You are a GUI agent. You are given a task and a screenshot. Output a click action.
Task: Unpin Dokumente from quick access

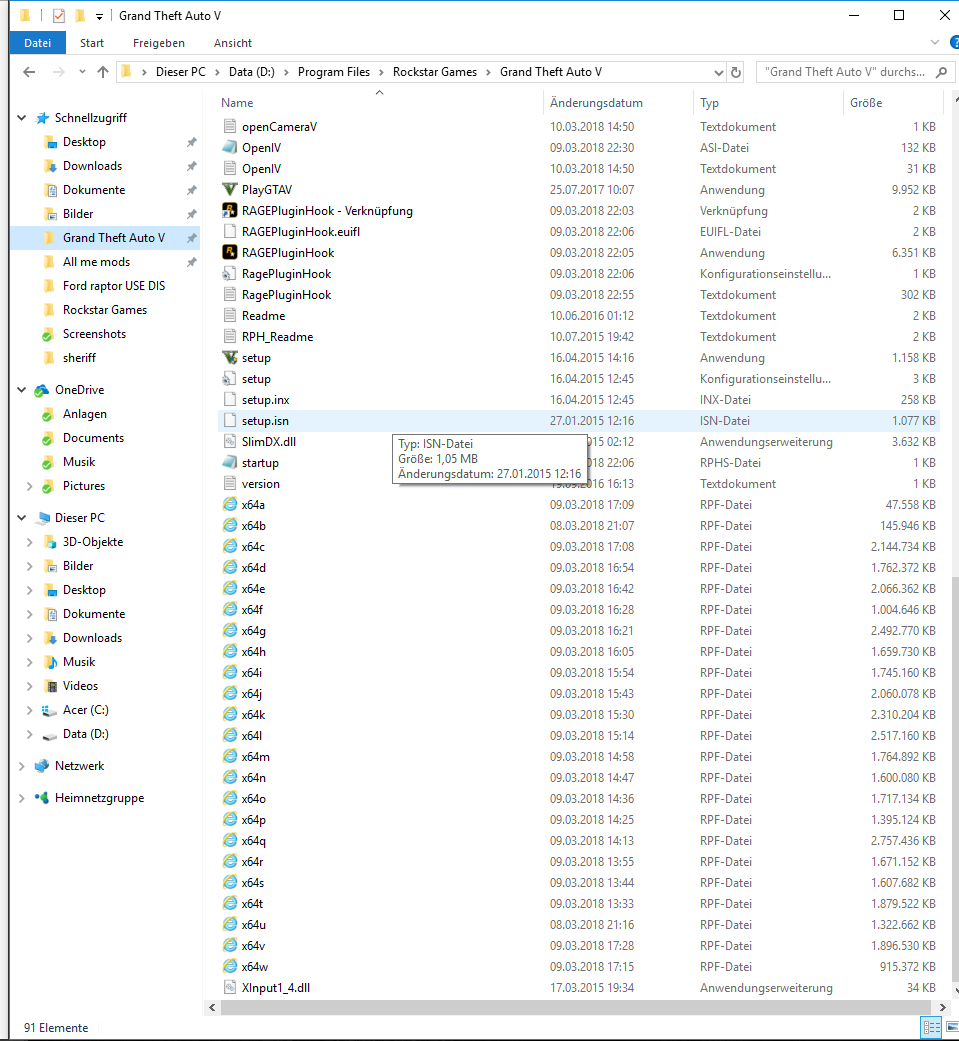click(191, 190)
